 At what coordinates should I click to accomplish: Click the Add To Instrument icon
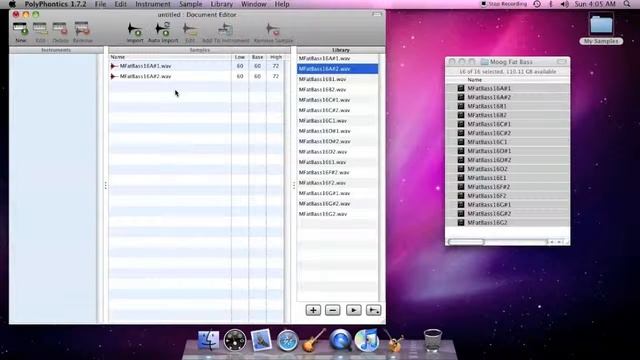[225, 29]
